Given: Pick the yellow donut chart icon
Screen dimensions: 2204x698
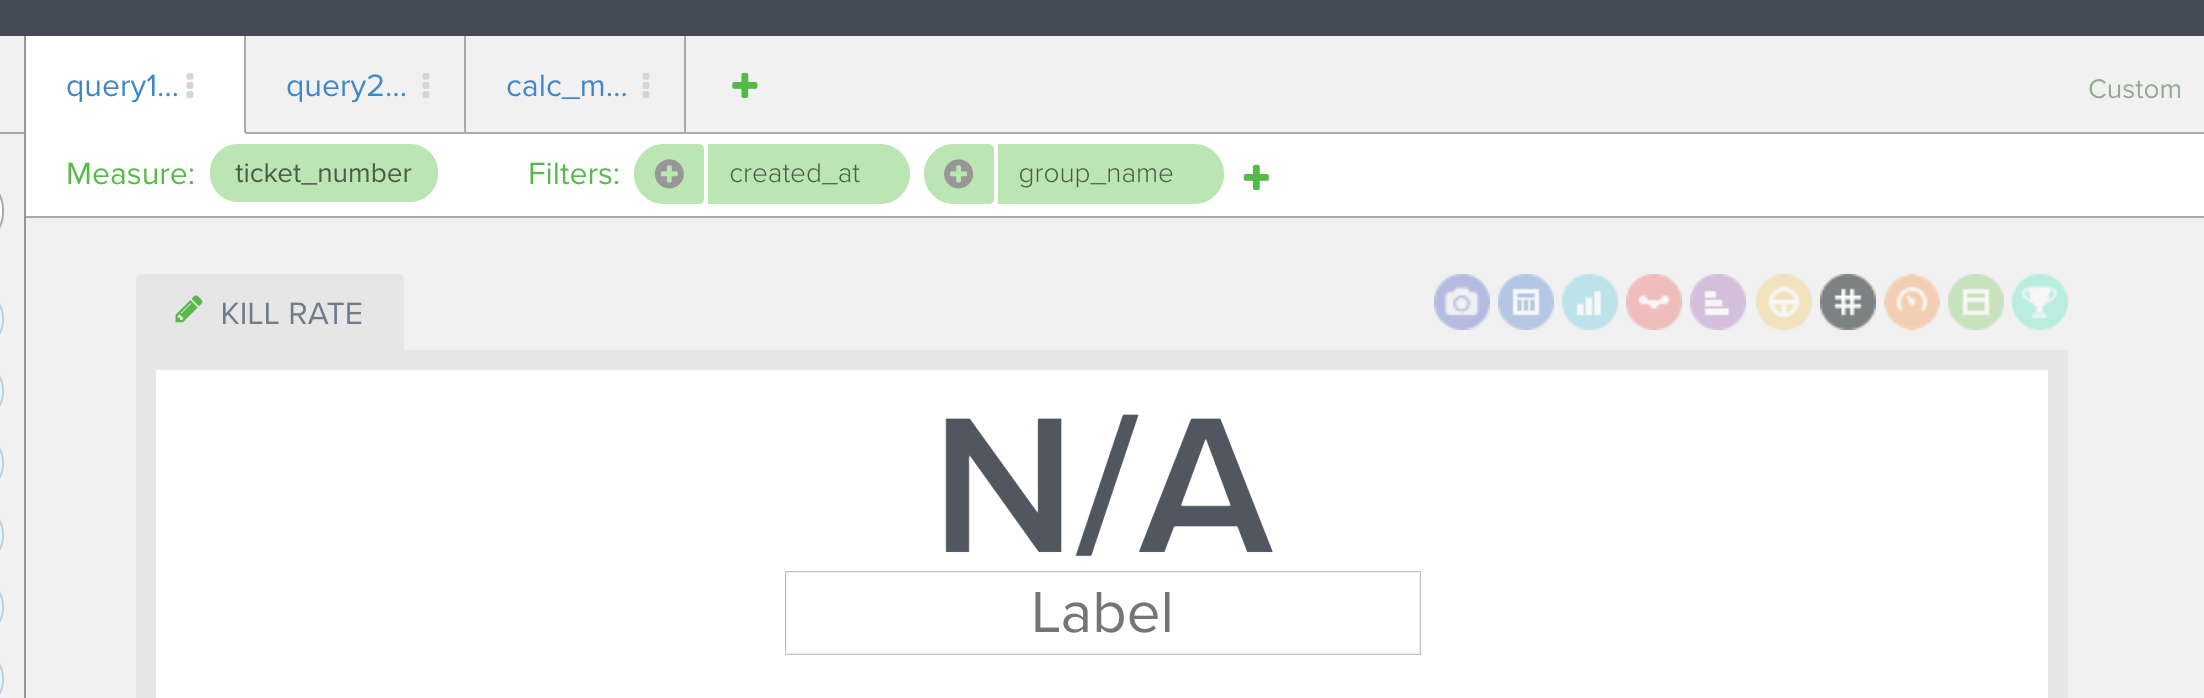Looking at the screenshot, I should (1784, 302).
